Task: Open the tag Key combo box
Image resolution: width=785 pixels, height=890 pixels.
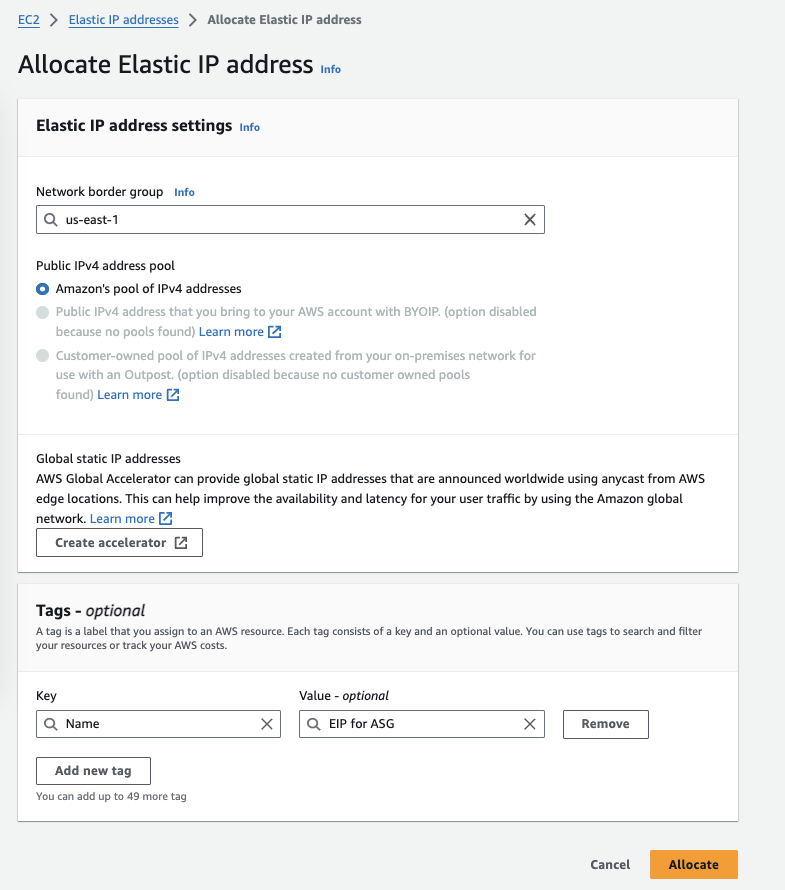Action: tap(158, 724)
